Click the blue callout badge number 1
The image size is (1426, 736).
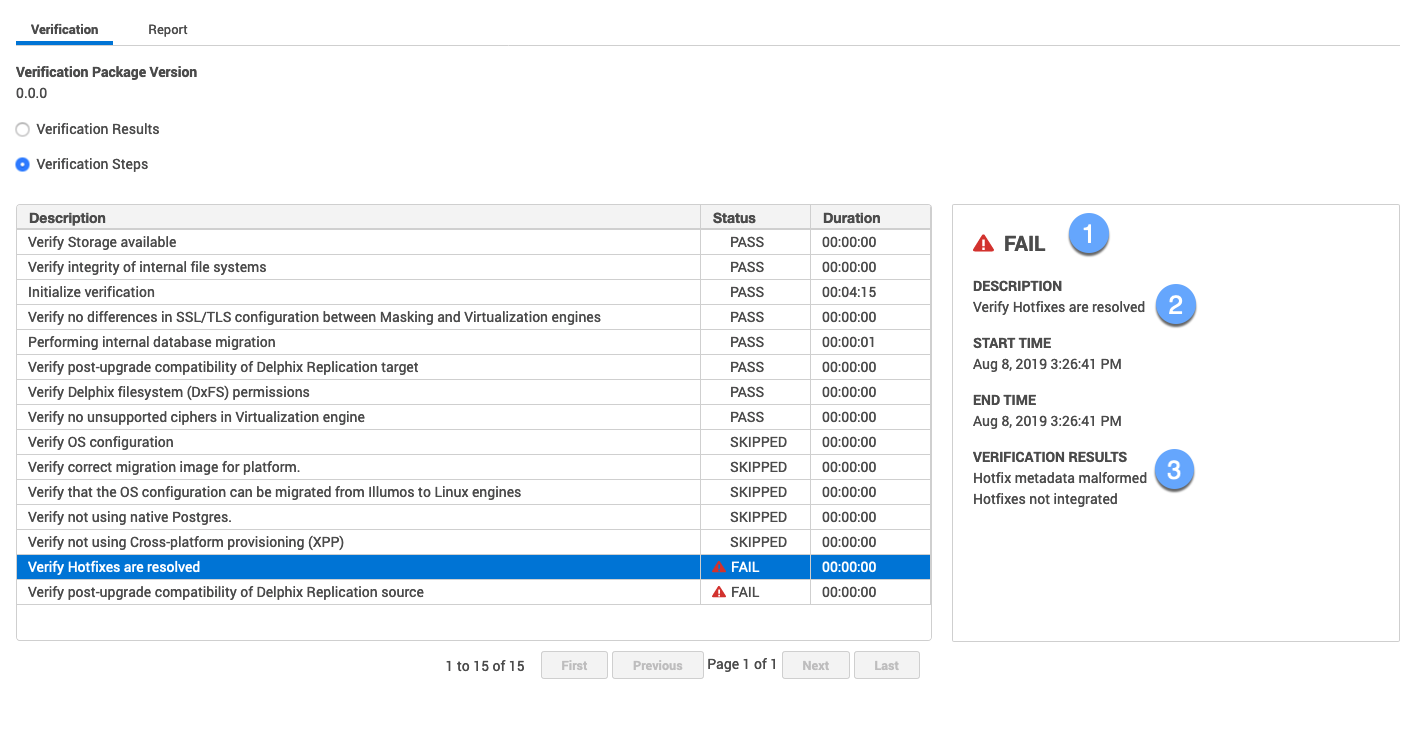pos(1088,235)
